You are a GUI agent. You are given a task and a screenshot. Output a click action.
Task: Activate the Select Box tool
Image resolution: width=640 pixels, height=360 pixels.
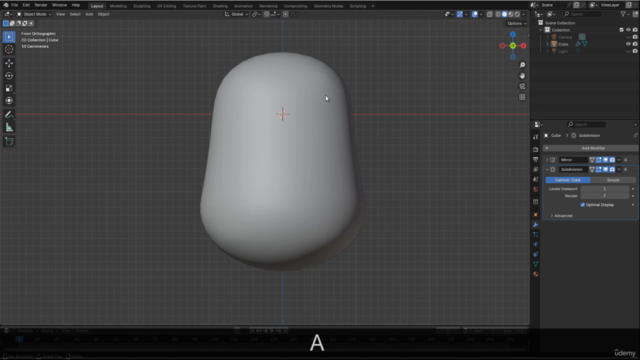click(9, 37)
